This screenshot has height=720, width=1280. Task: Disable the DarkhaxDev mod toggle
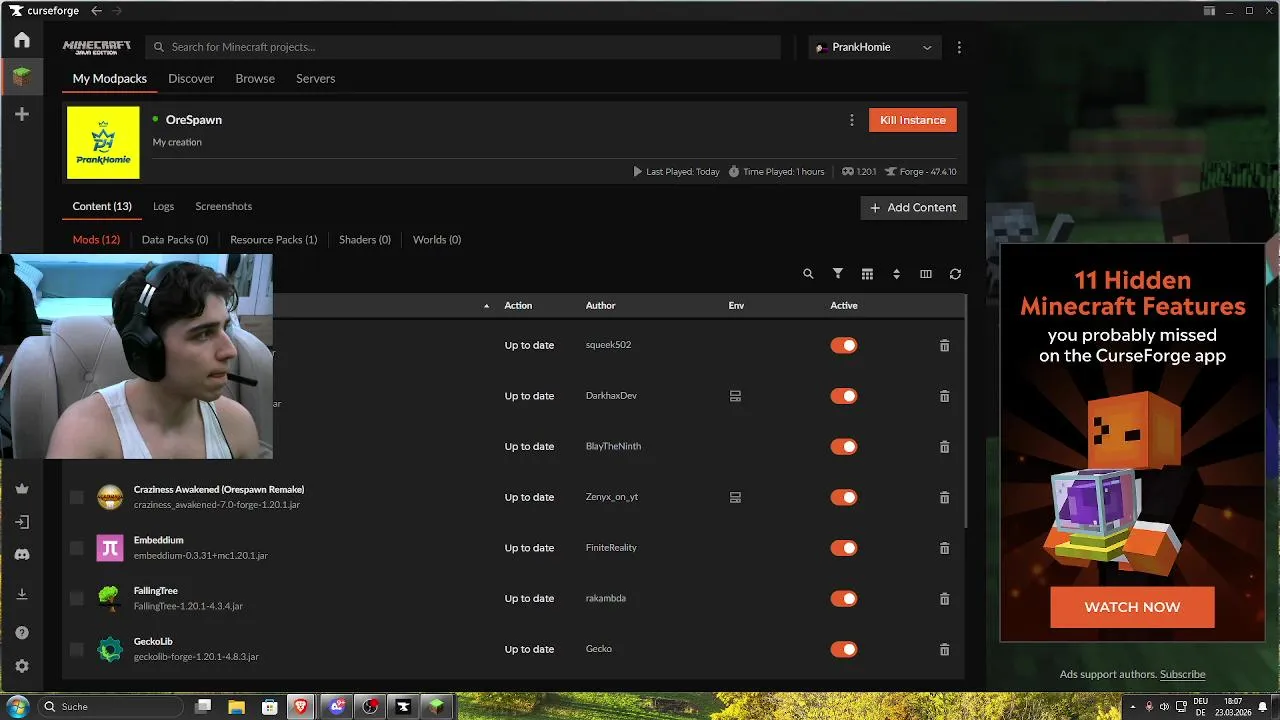point(844,396)
